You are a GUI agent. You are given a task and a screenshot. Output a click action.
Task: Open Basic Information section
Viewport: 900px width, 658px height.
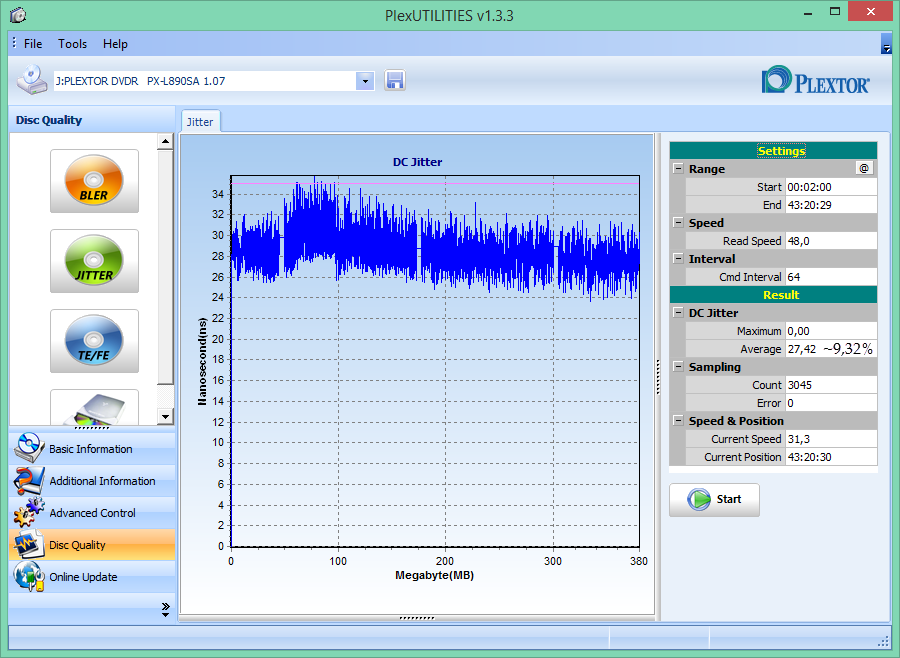(92, 449)
